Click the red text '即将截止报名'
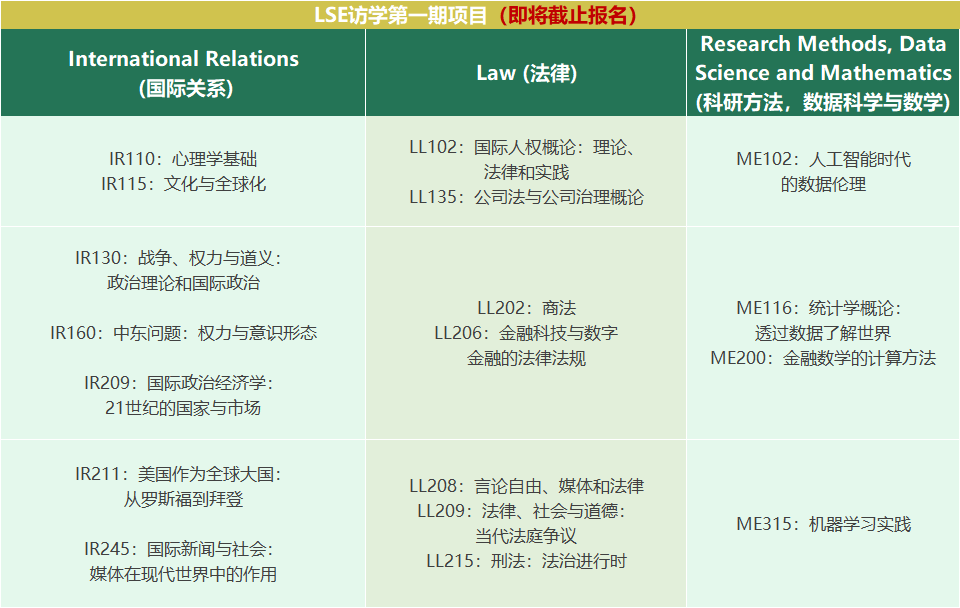 (569, 15)
